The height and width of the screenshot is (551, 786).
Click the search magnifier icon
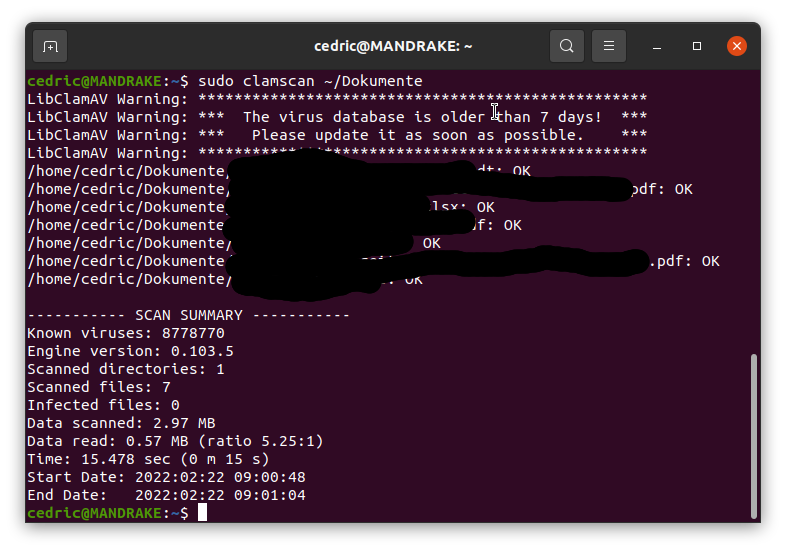tap(567, 46)
